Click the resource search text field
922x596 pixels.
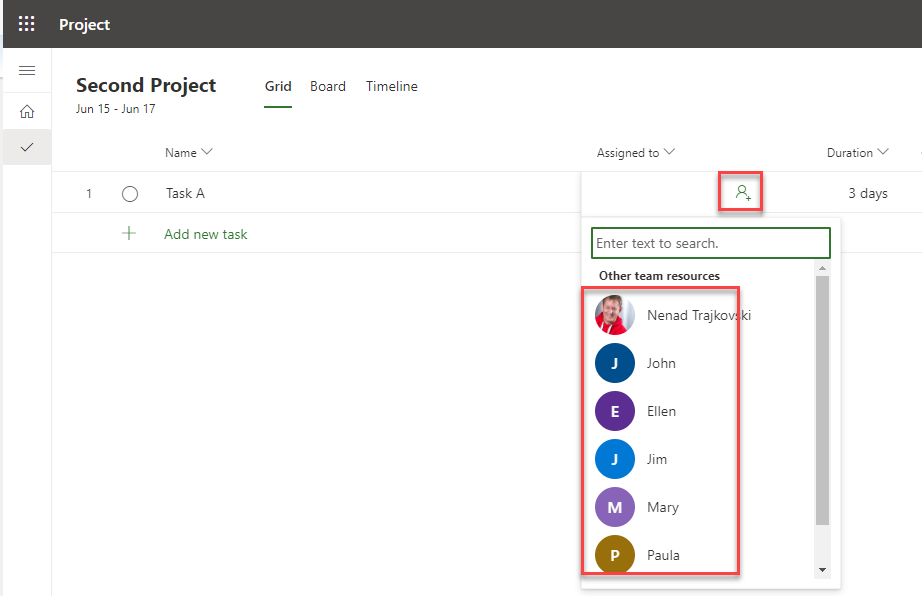click(711, 243)
